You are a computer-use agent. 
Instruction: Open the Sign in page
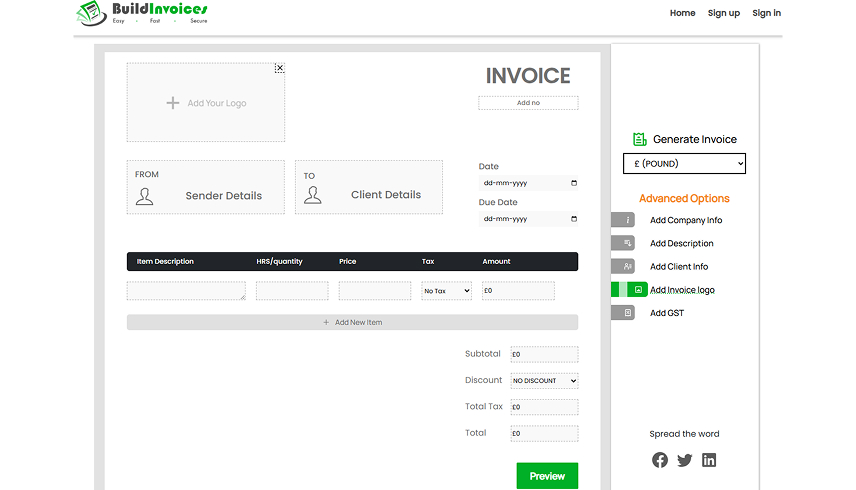[766, 13]
